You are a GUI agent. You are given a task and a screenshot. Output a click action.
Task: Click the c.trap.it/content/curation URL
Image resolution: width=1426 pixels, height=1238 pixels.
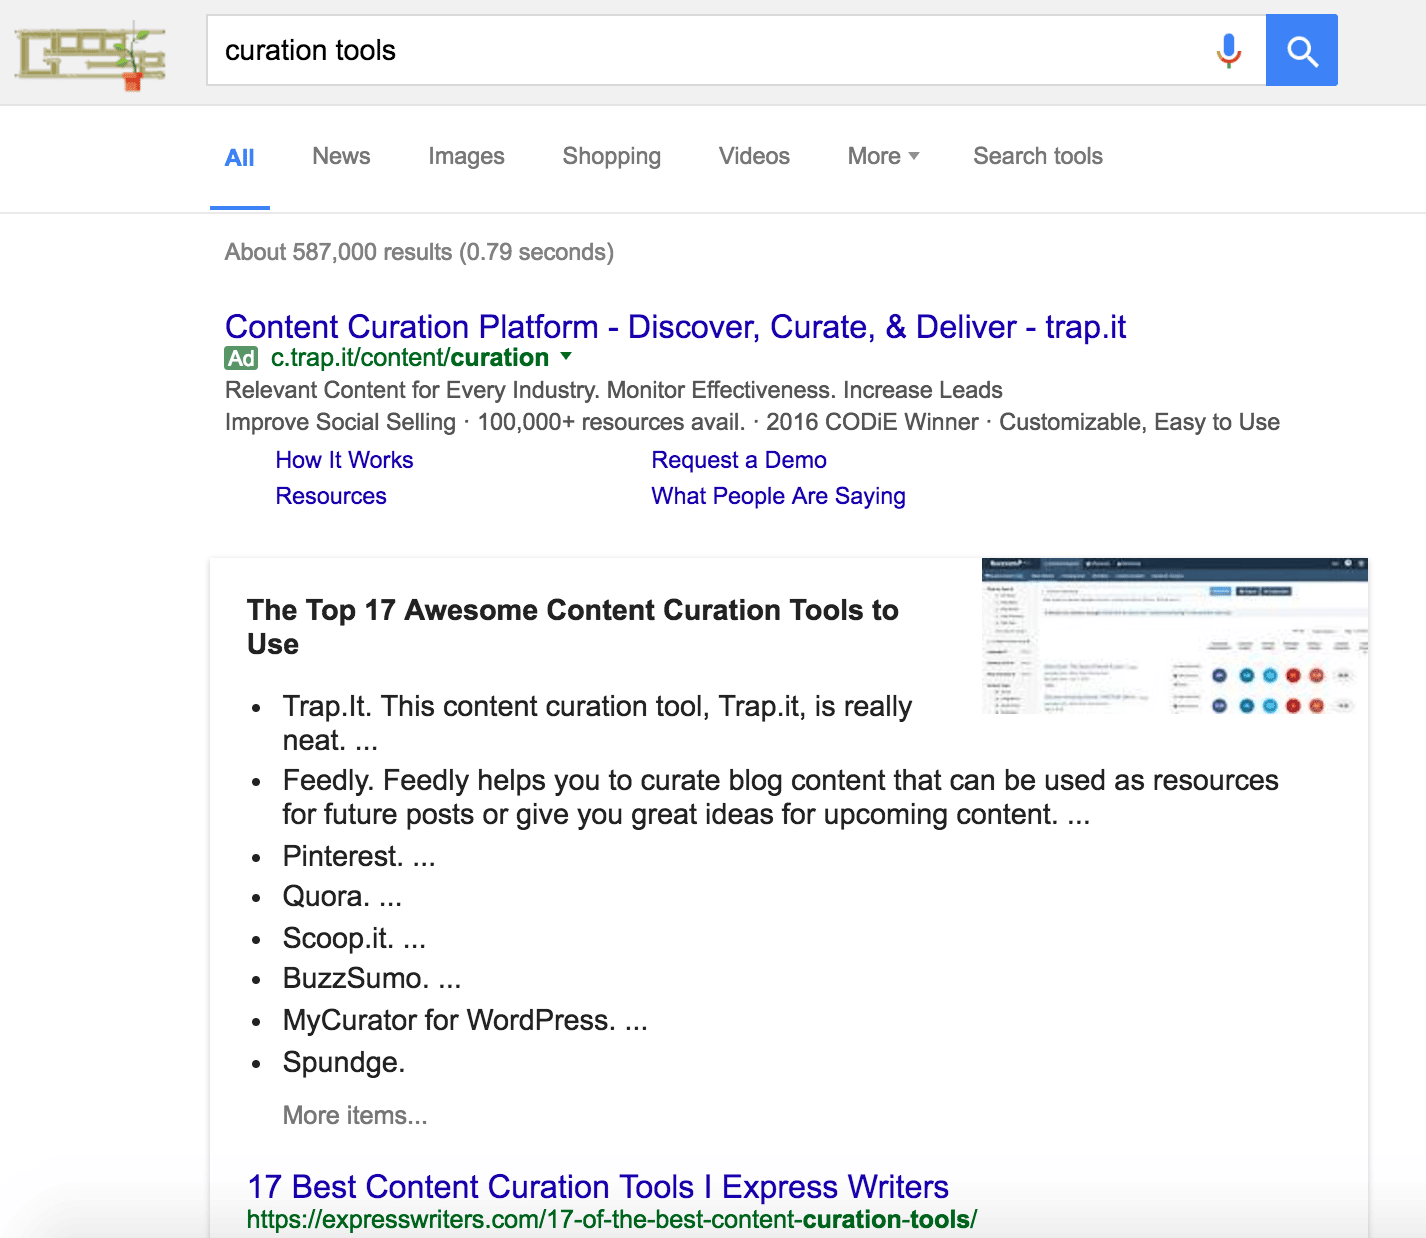coord(410,358)
